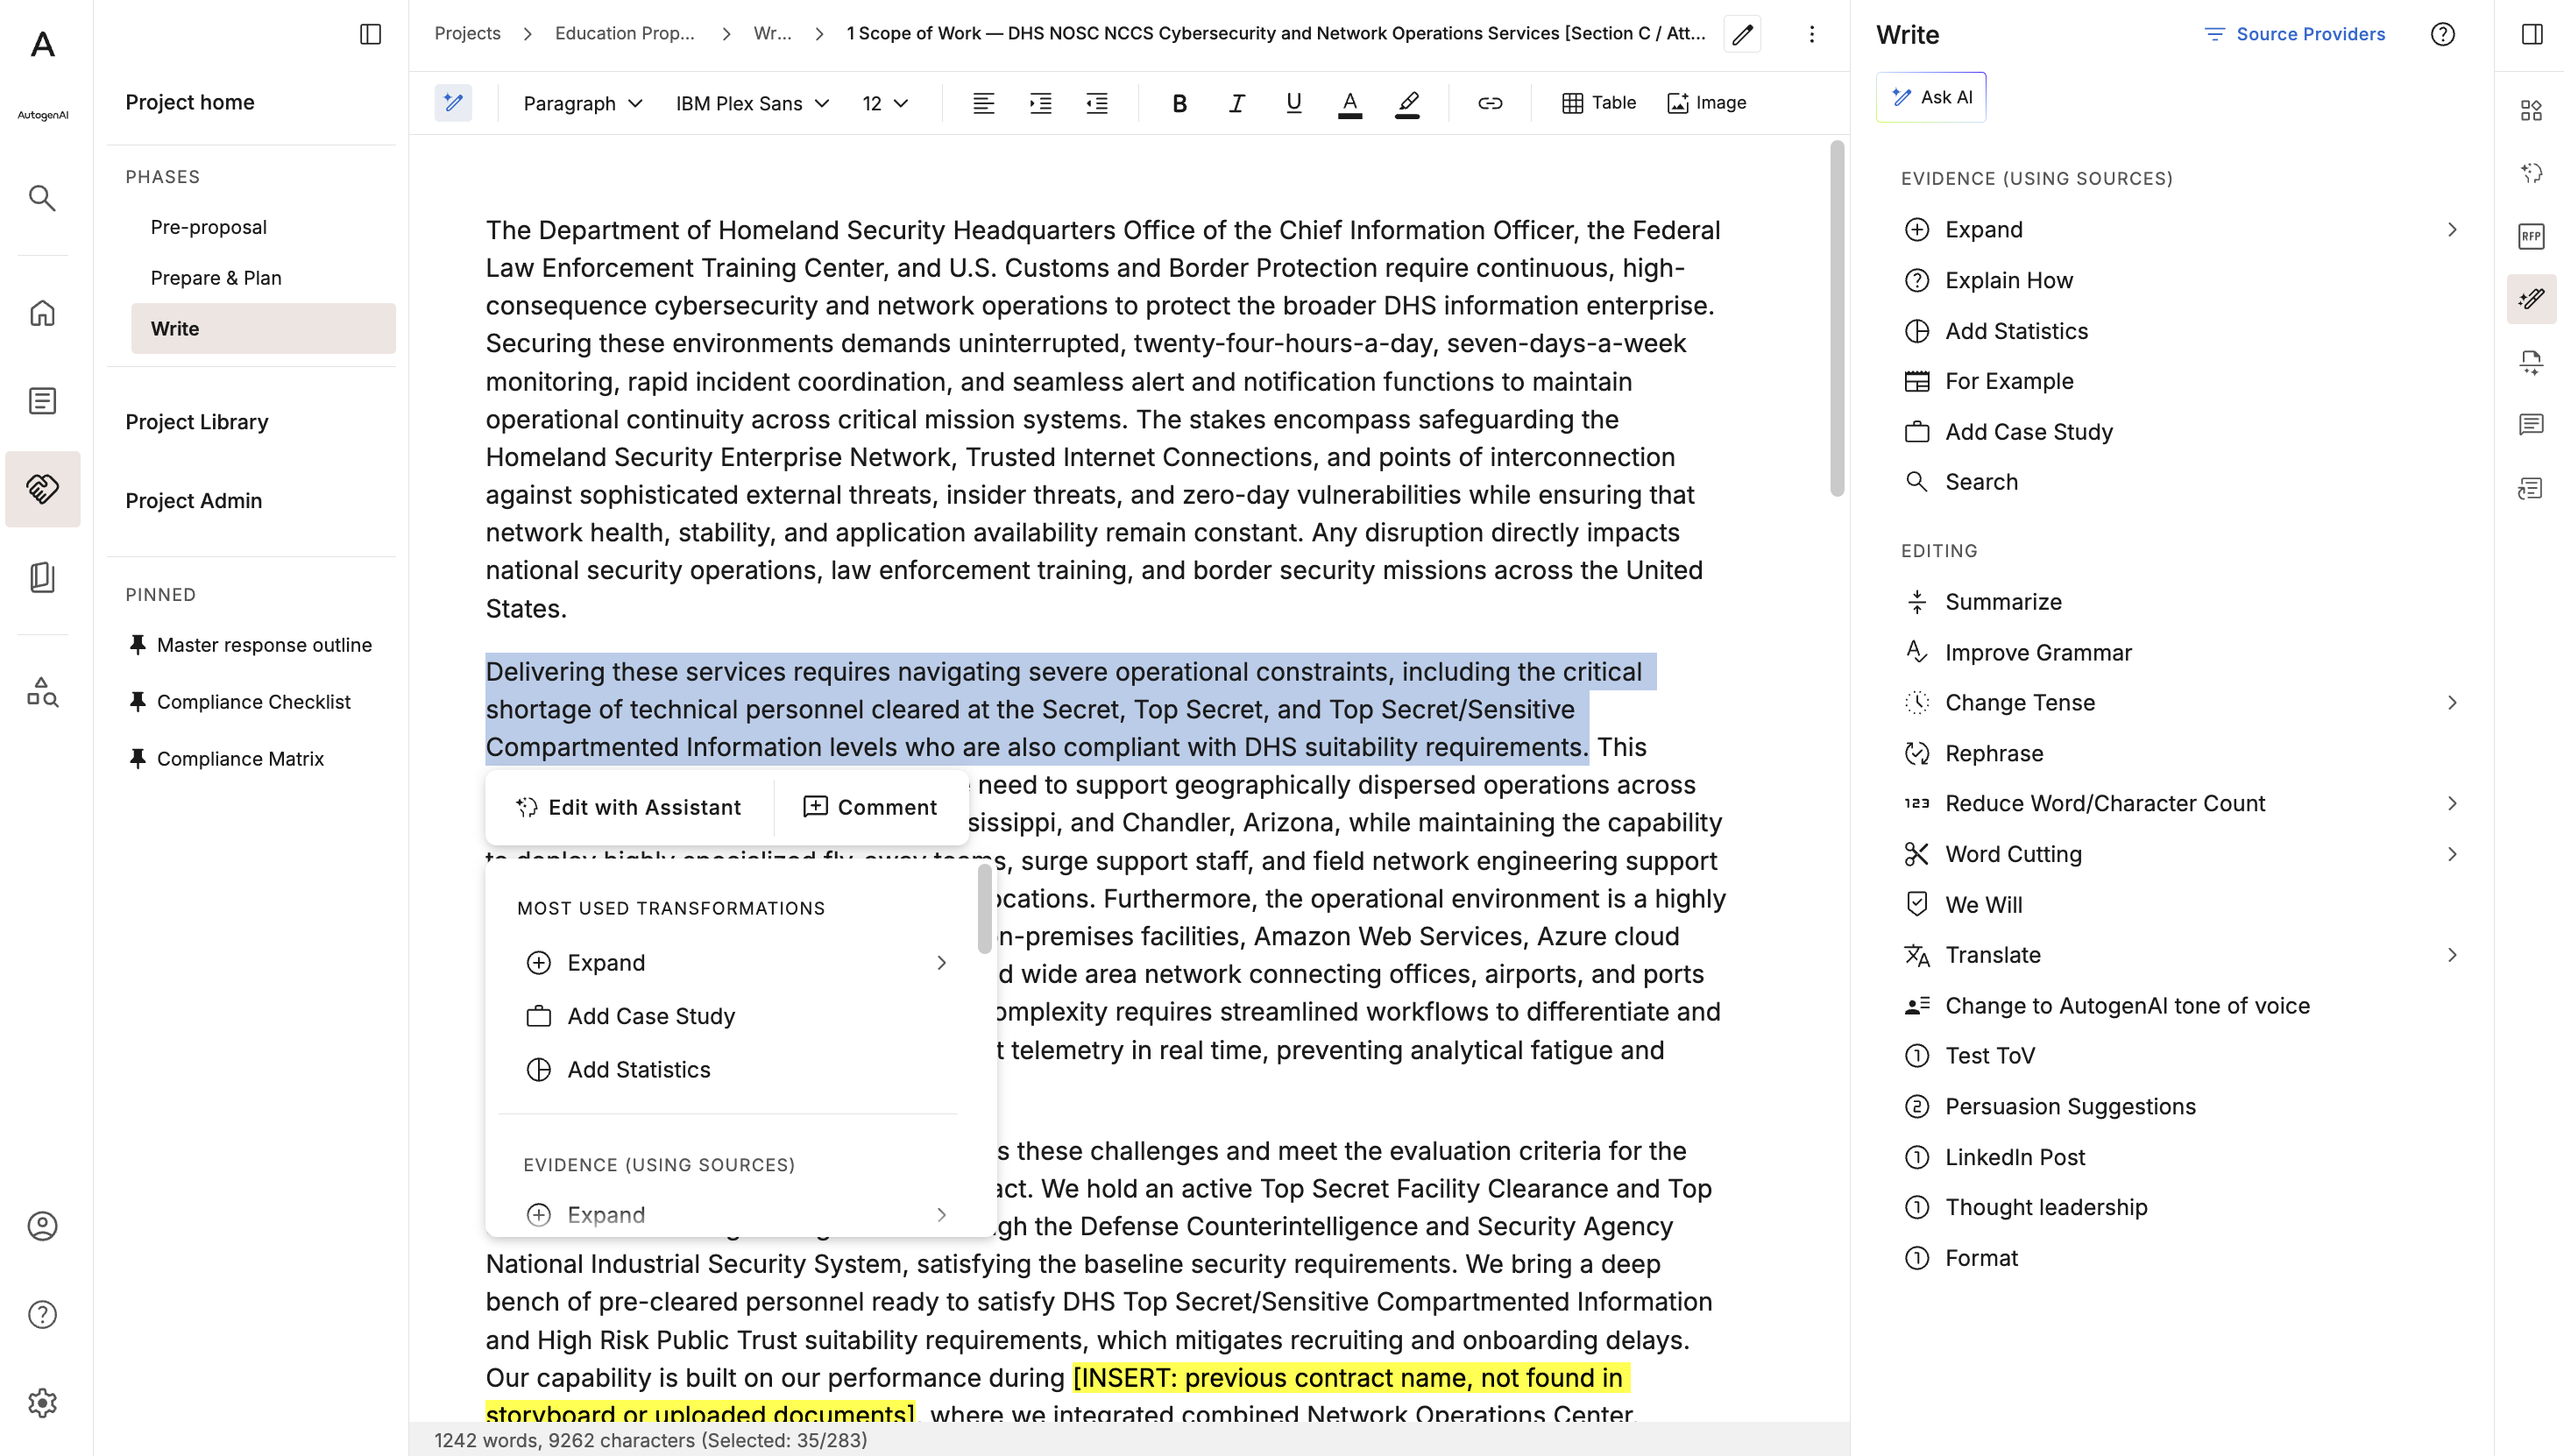Open the home icon in left rail
Image resolution: width=2564 pixels, height=1456 pixels.
(42, 313)
